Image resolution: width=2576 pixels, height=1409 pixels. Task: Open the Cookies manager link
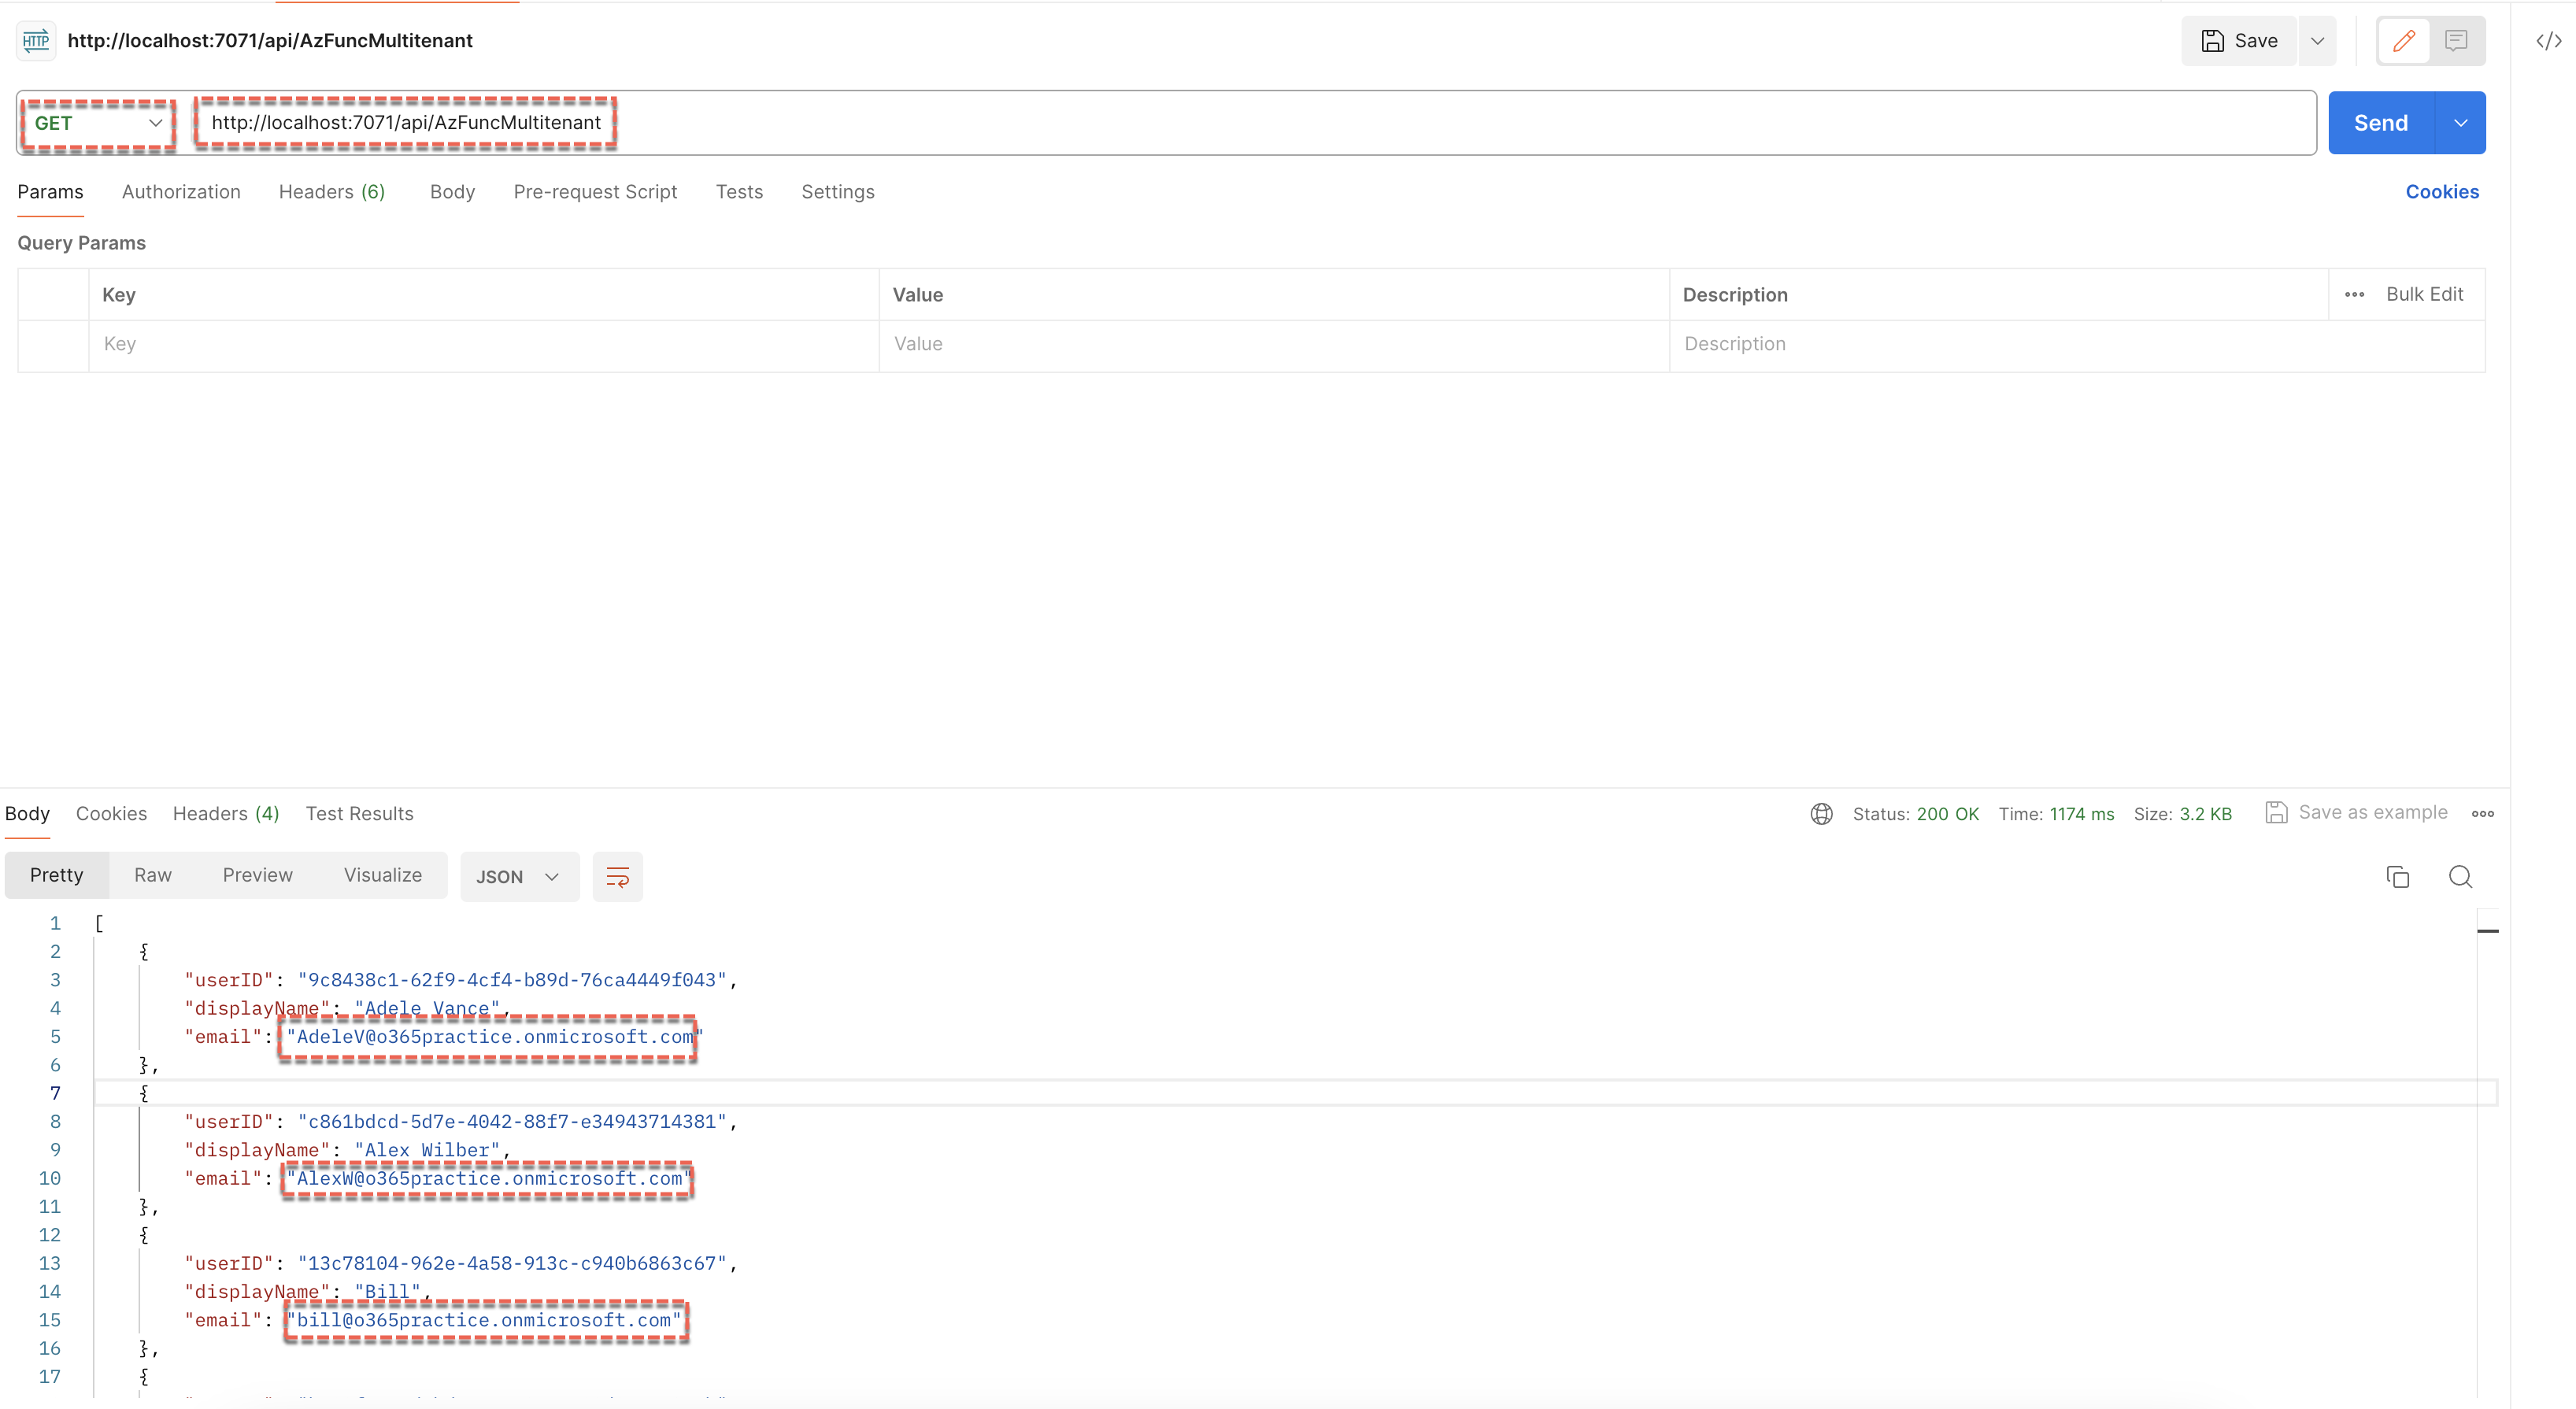click(2442, 191)
